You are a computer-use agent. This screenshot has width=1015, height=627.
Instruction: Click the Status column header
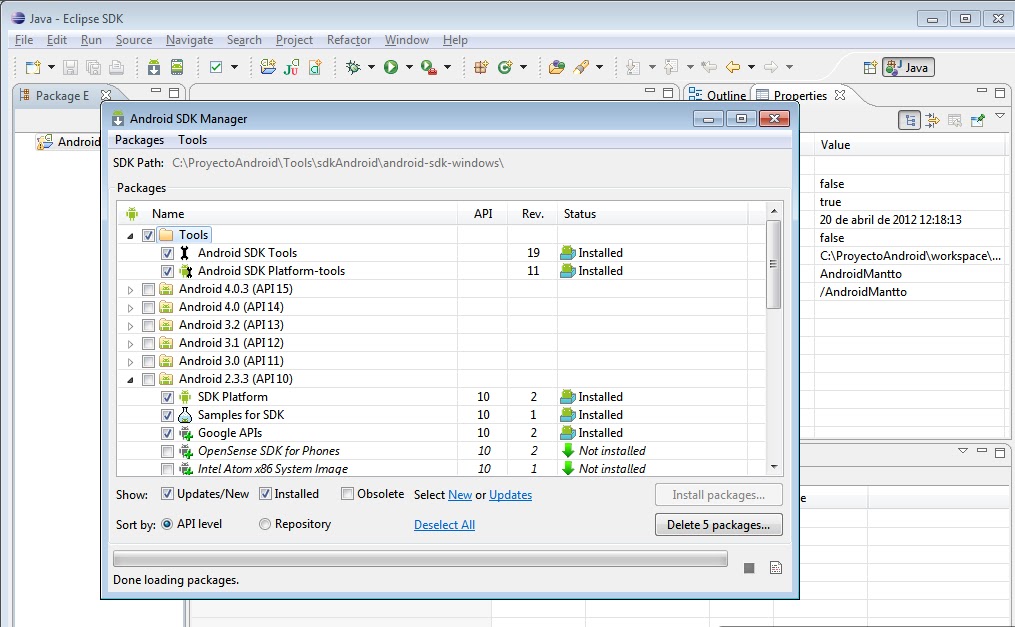pyautogui.click(x=652, y=214)
